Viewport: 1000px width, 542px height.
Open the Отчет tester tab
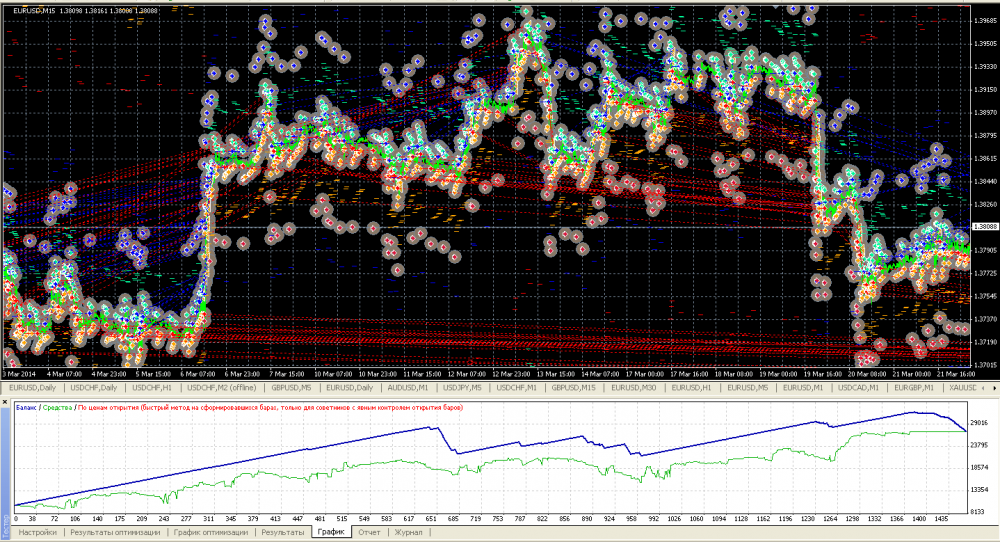[x=369, y=532]
